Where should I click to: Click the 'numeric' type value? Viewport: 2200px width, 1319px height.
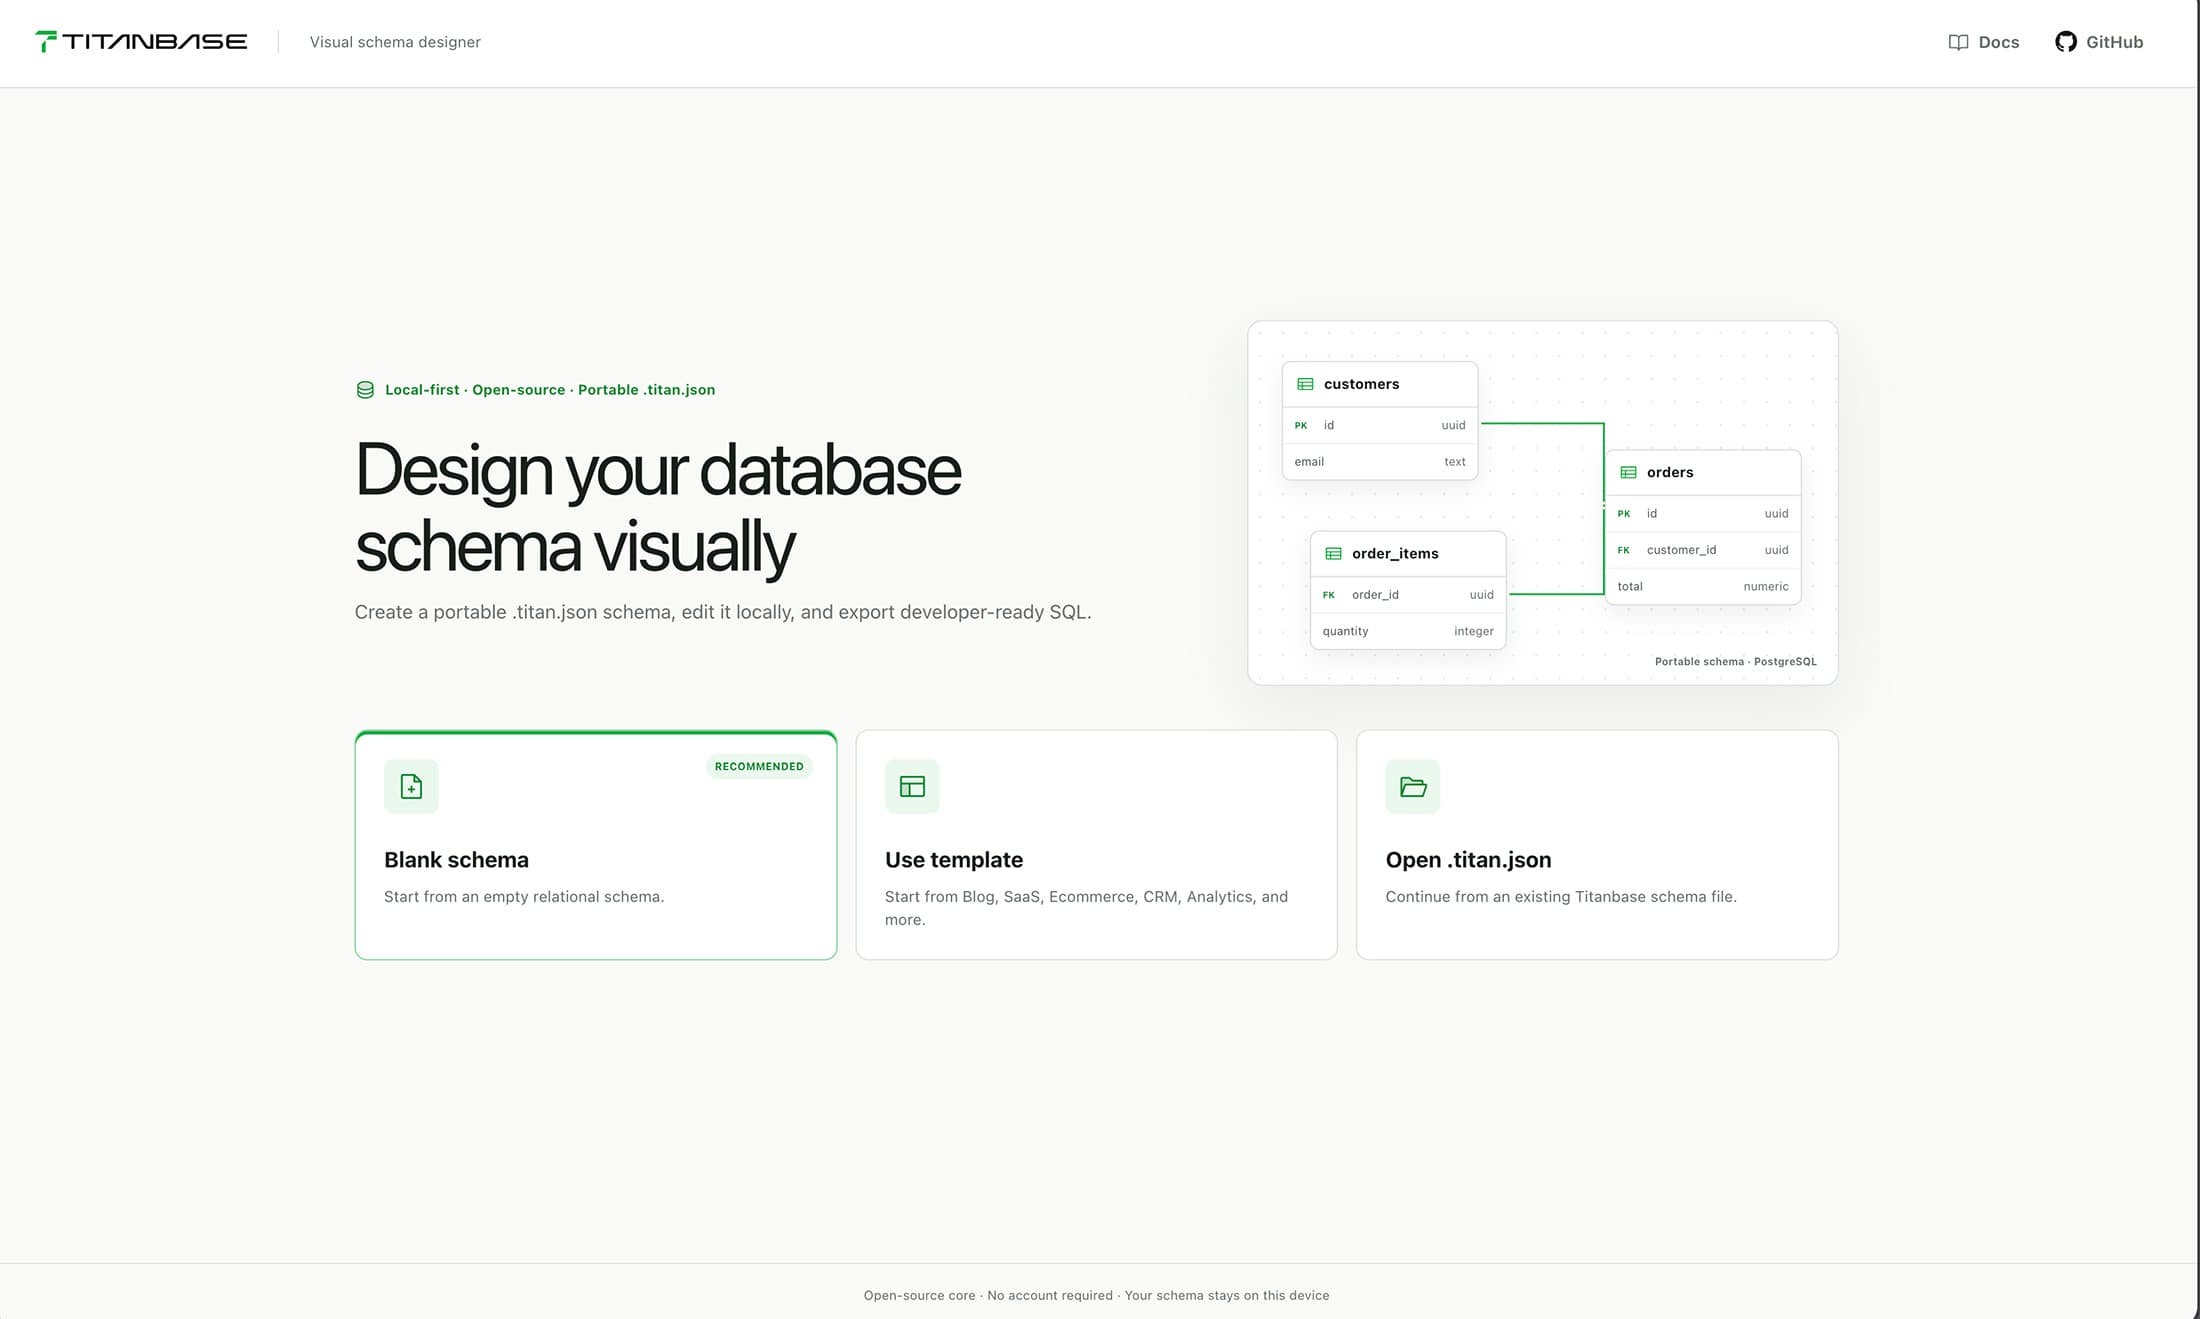pyautogui.click(x=1766, y=587)
